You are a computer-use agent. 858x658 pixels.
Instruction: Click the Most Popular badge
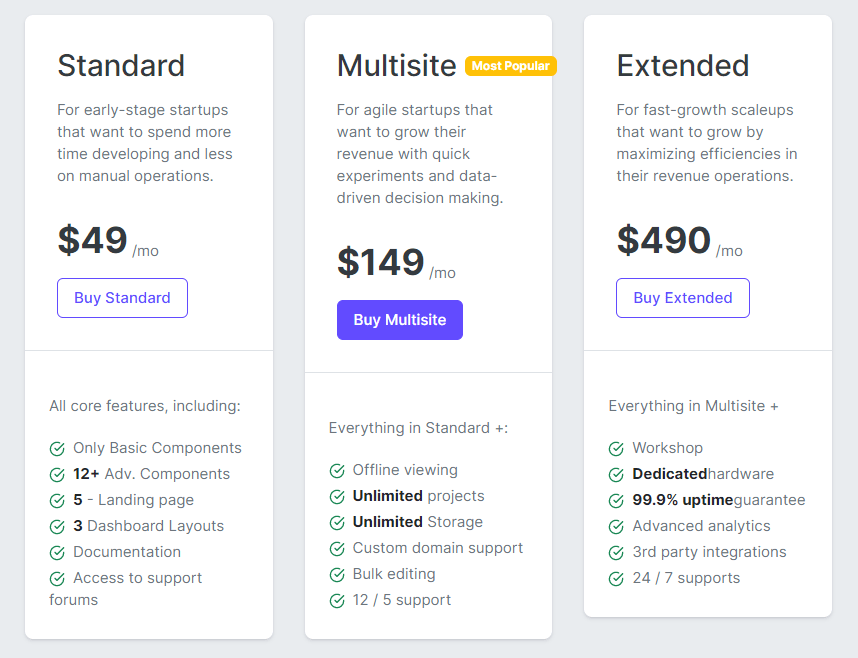click(511, 65)
